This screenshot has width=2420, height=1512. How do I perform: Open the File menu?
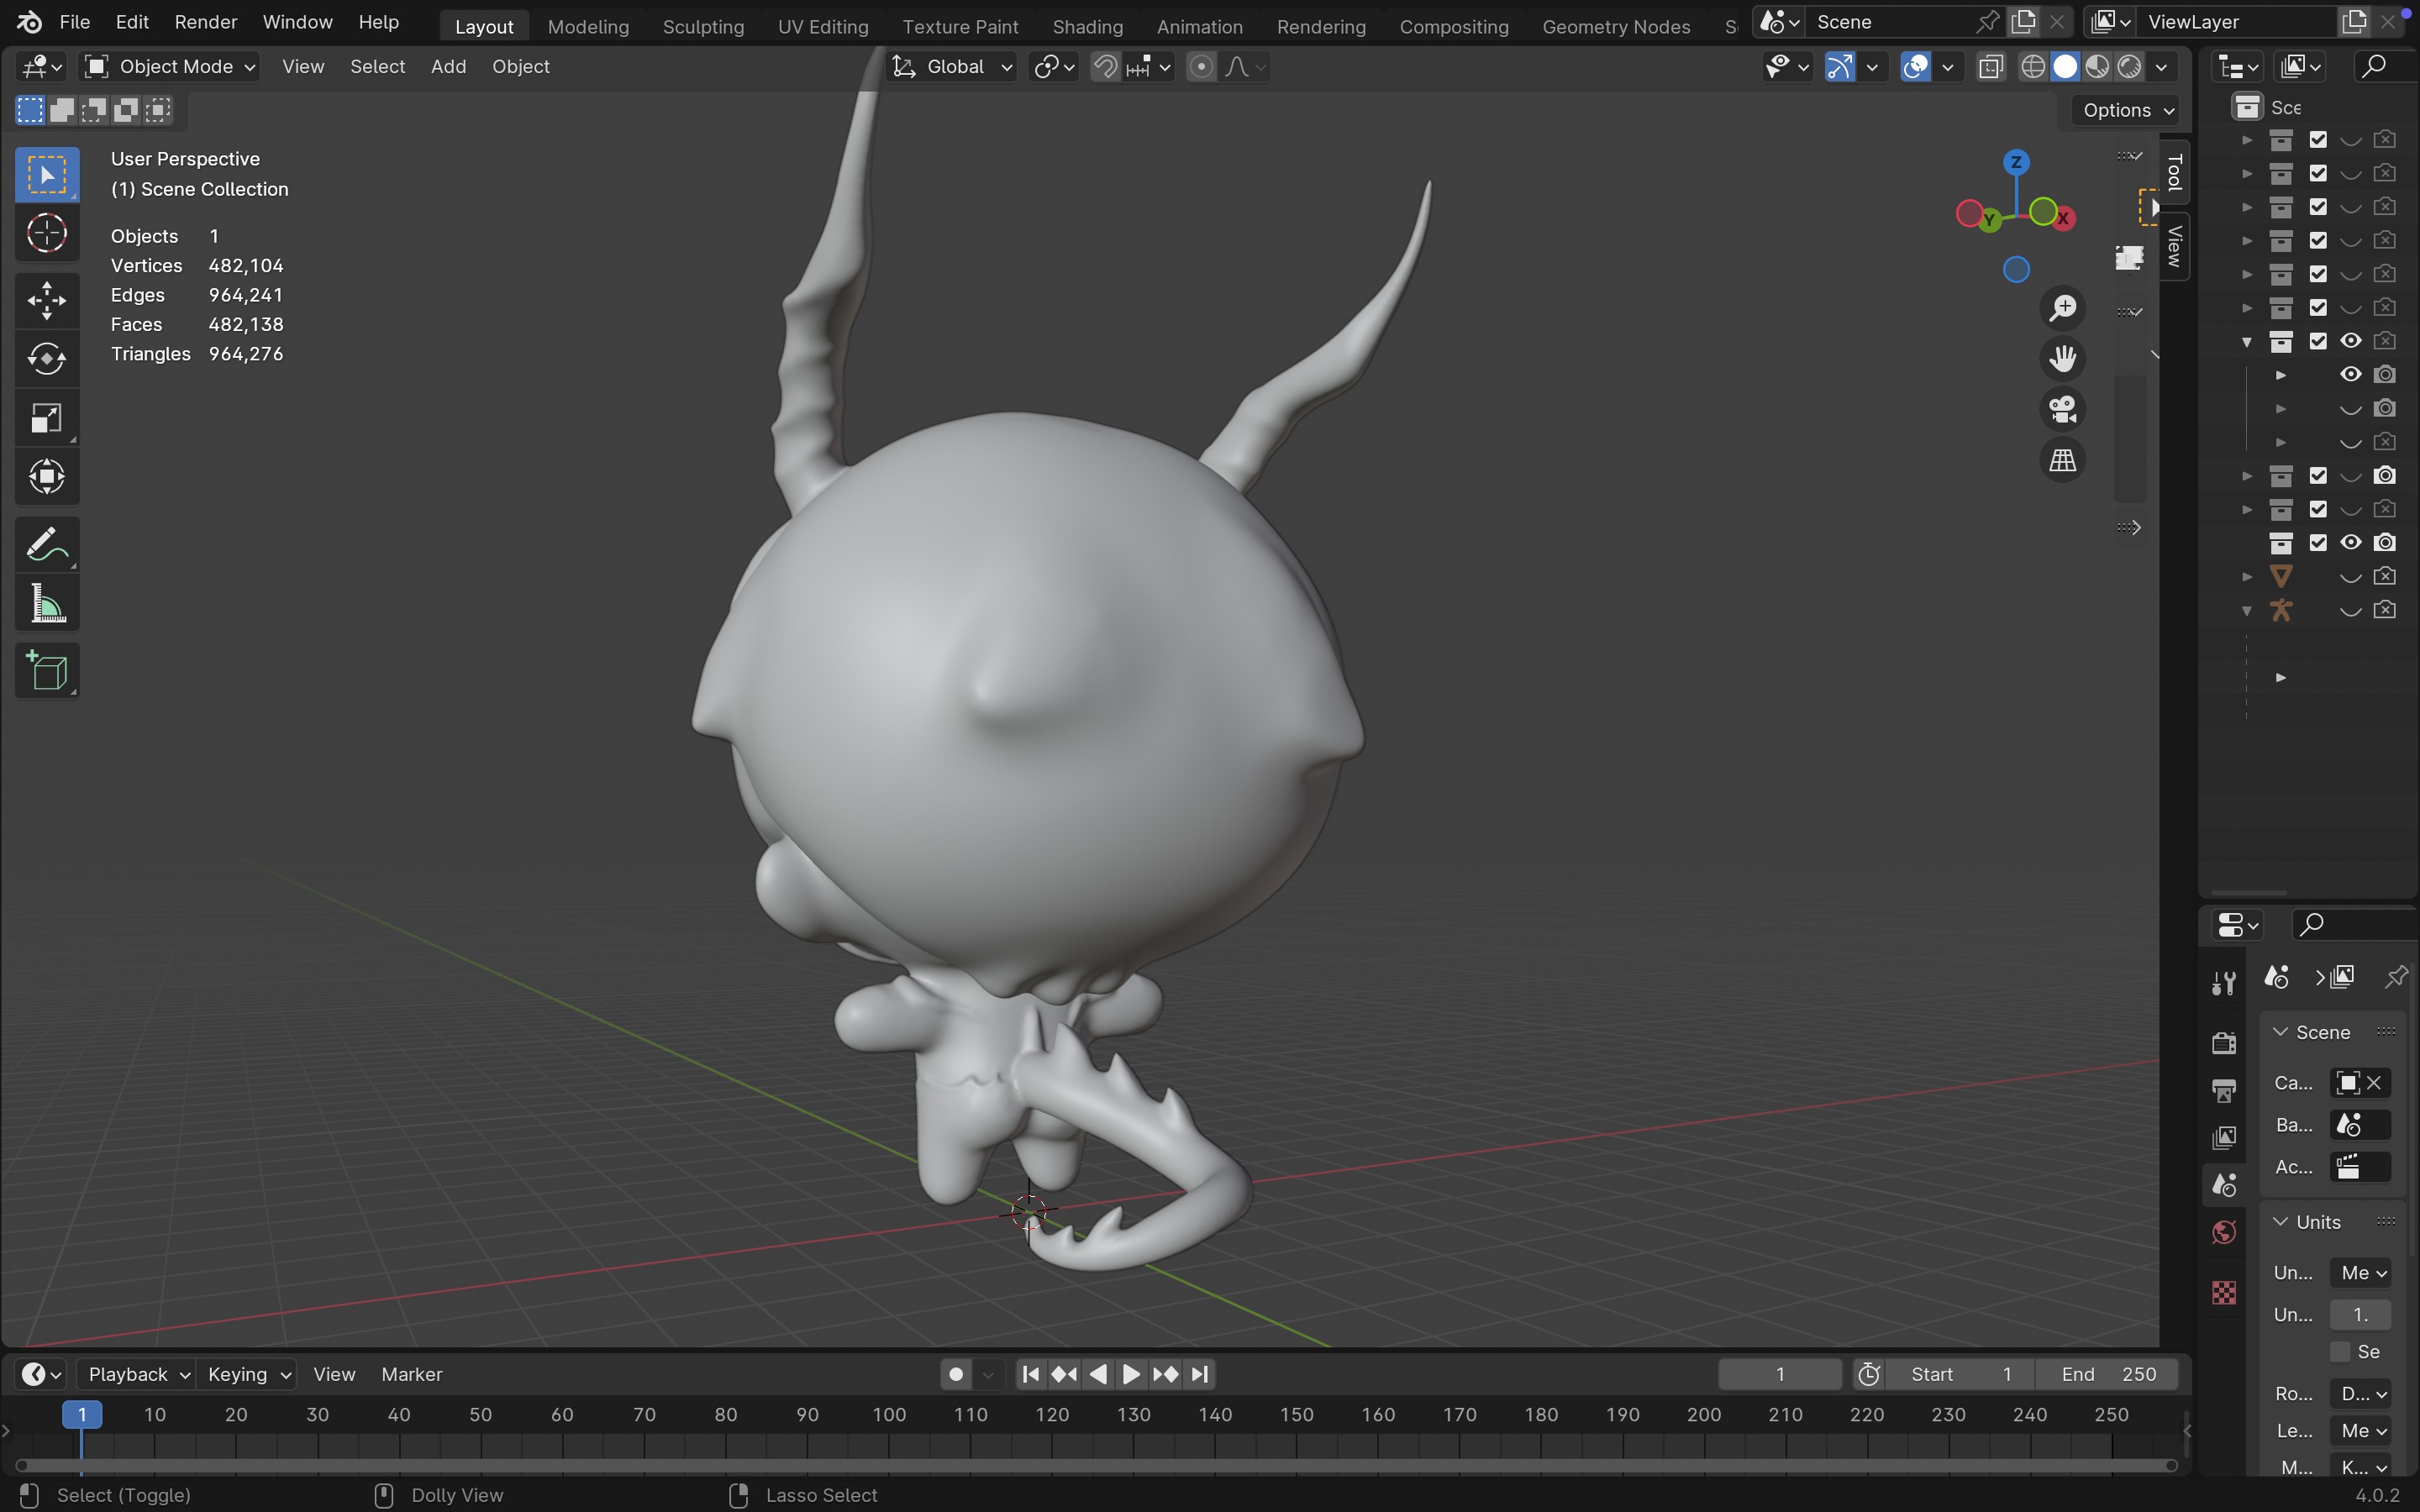tap(75, 22)
